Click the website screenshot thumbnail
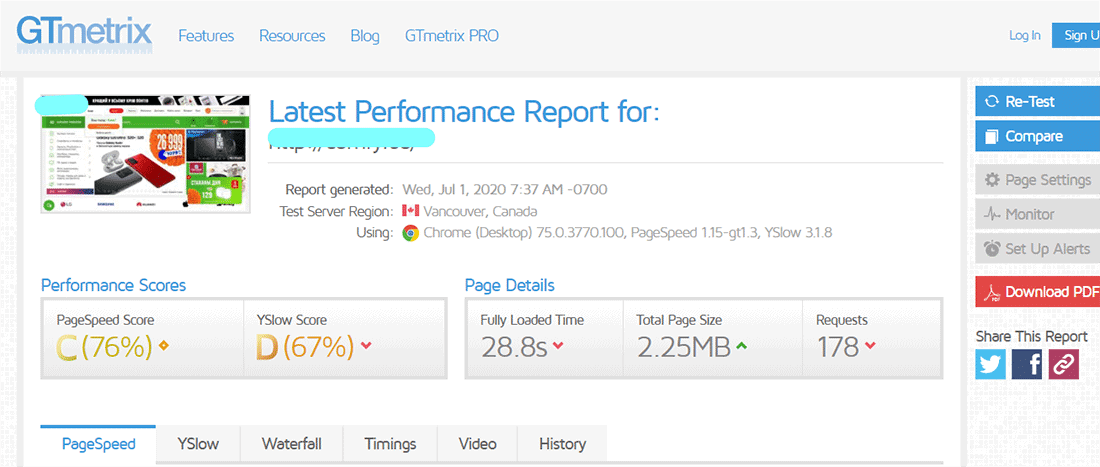This screenshot has width=1100, height=467. 145,154
